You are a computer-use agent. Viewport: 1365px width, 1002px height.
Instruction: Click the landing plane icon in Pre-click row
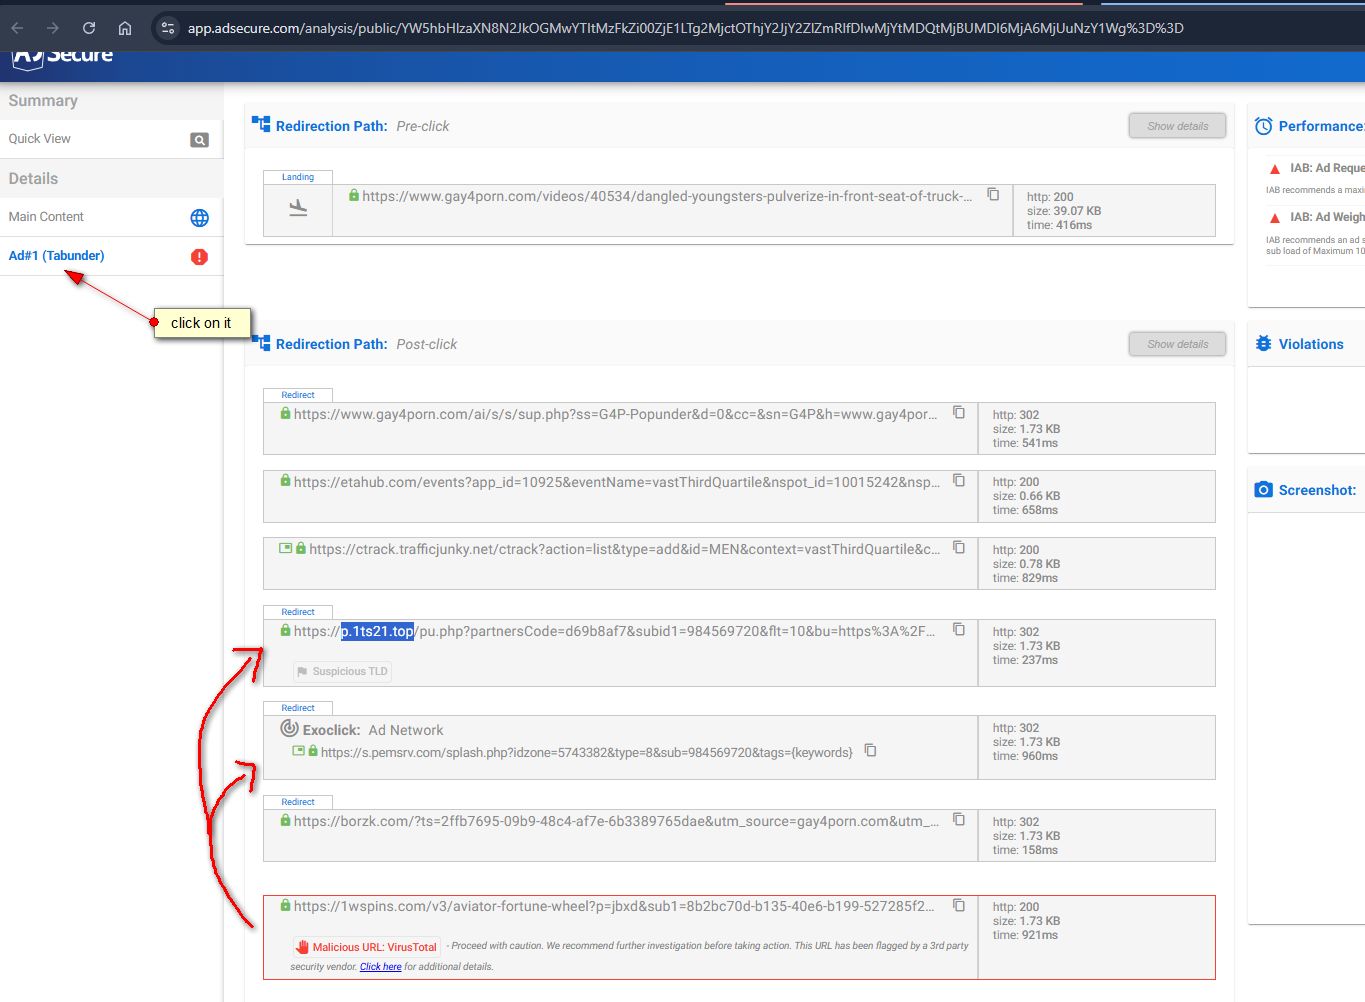298,208
